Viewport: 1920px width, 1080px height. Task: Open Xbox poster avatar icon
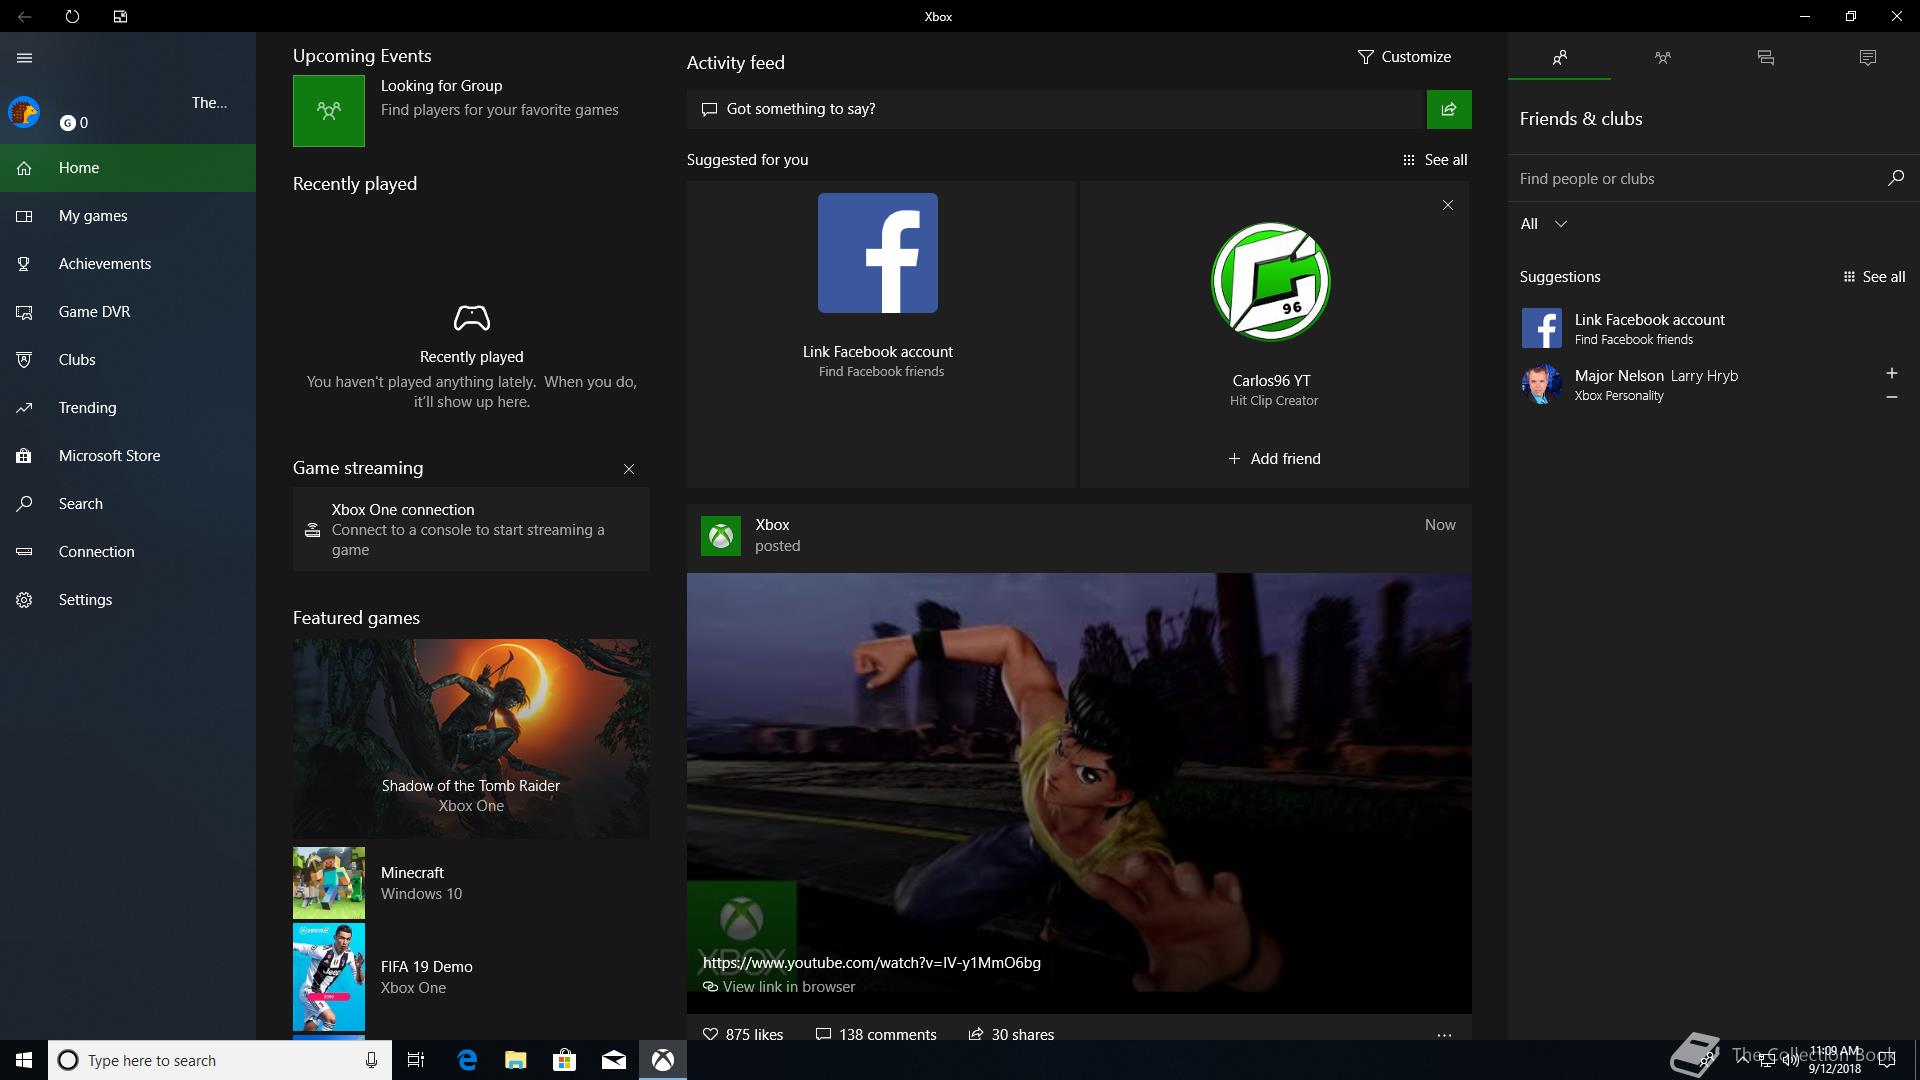click(x=721, y=536)
